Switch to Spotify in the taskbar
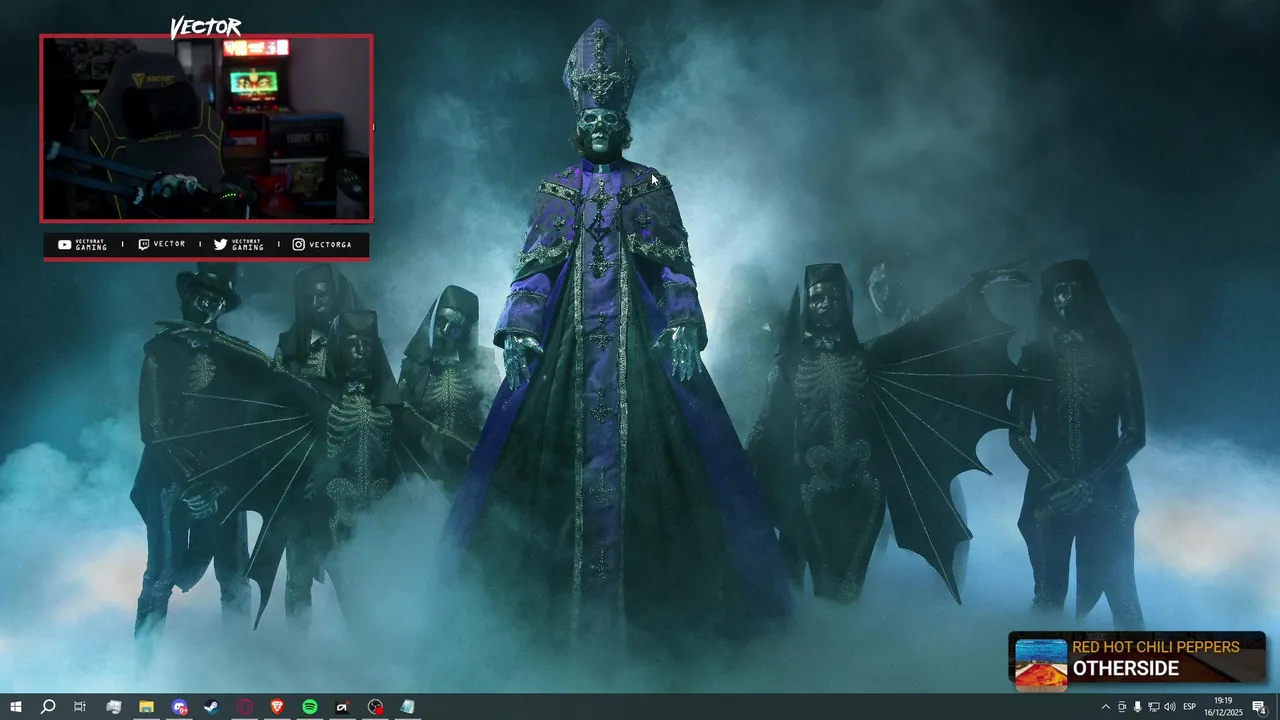The height and width of the screenshot is (720, 1280). [310, 707]
